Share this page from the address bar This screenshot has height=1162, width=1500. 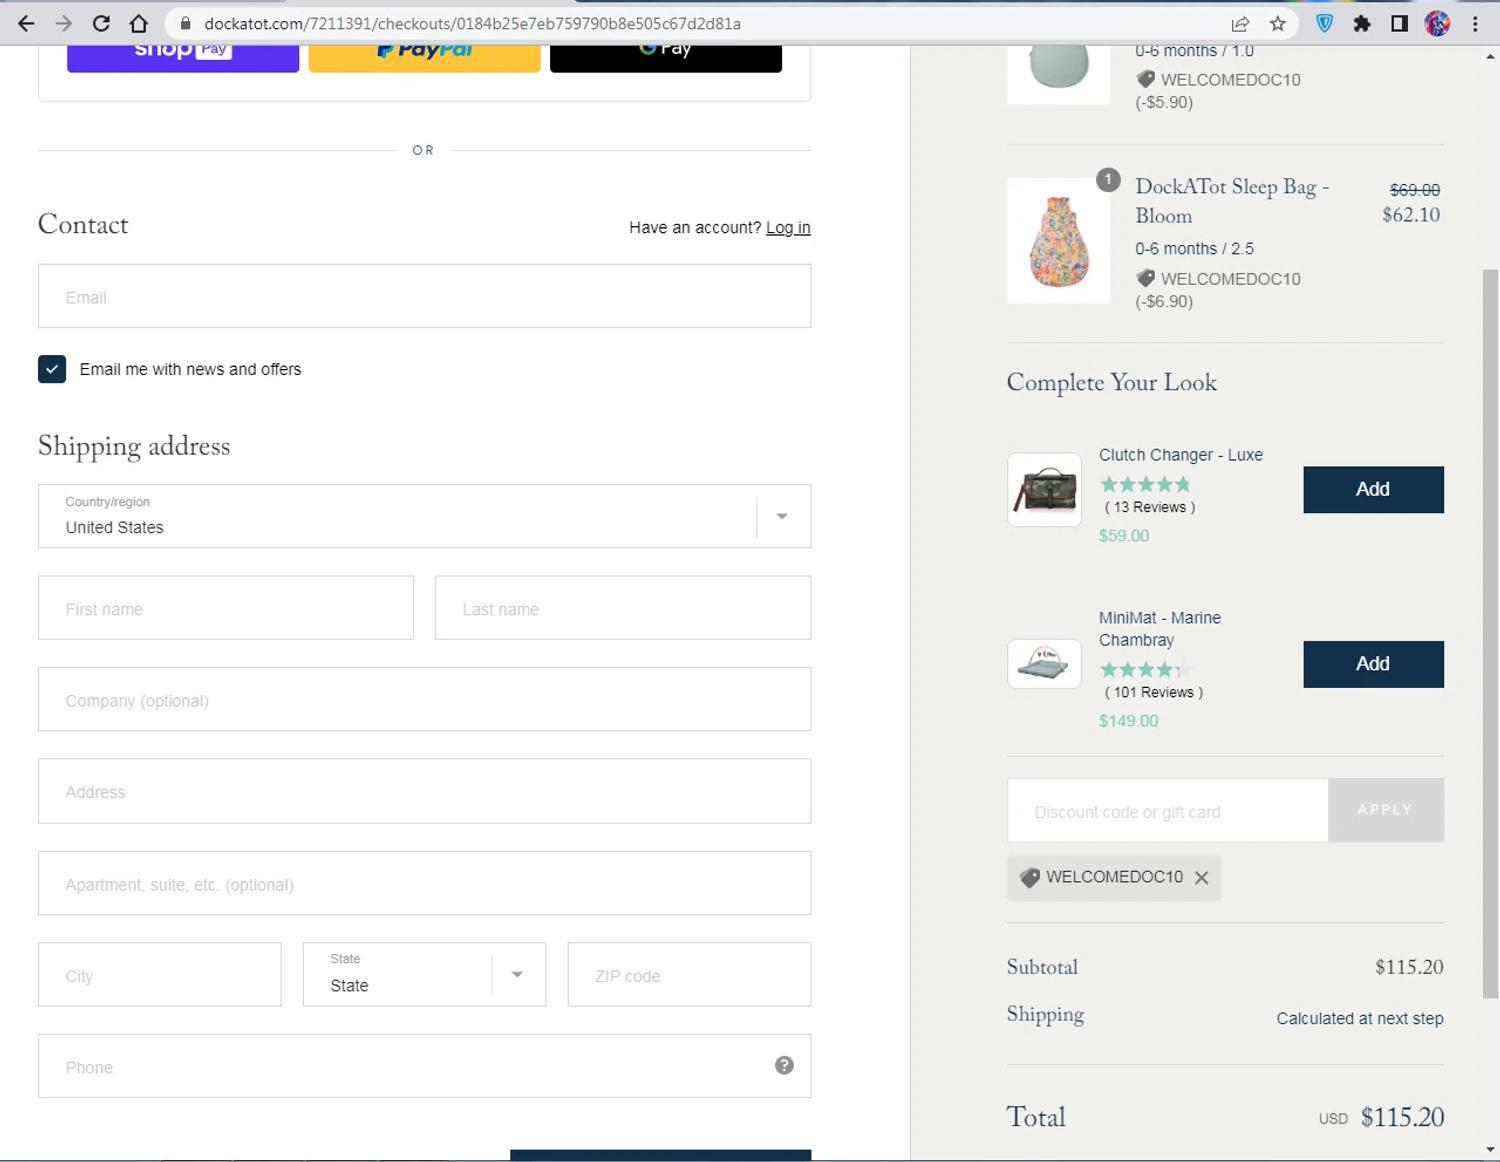coord(1240,23)
